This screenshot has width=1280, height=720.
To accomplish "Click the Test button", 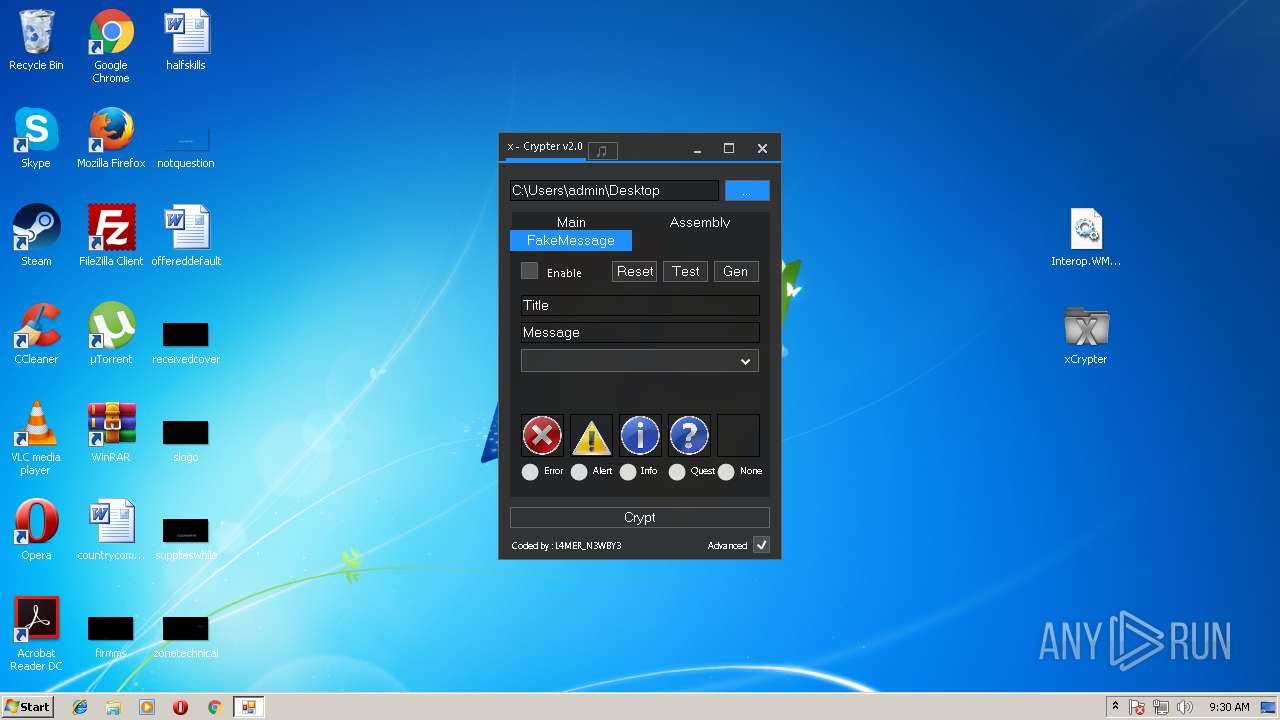I will pyautogui.click(x=686, y=271).
